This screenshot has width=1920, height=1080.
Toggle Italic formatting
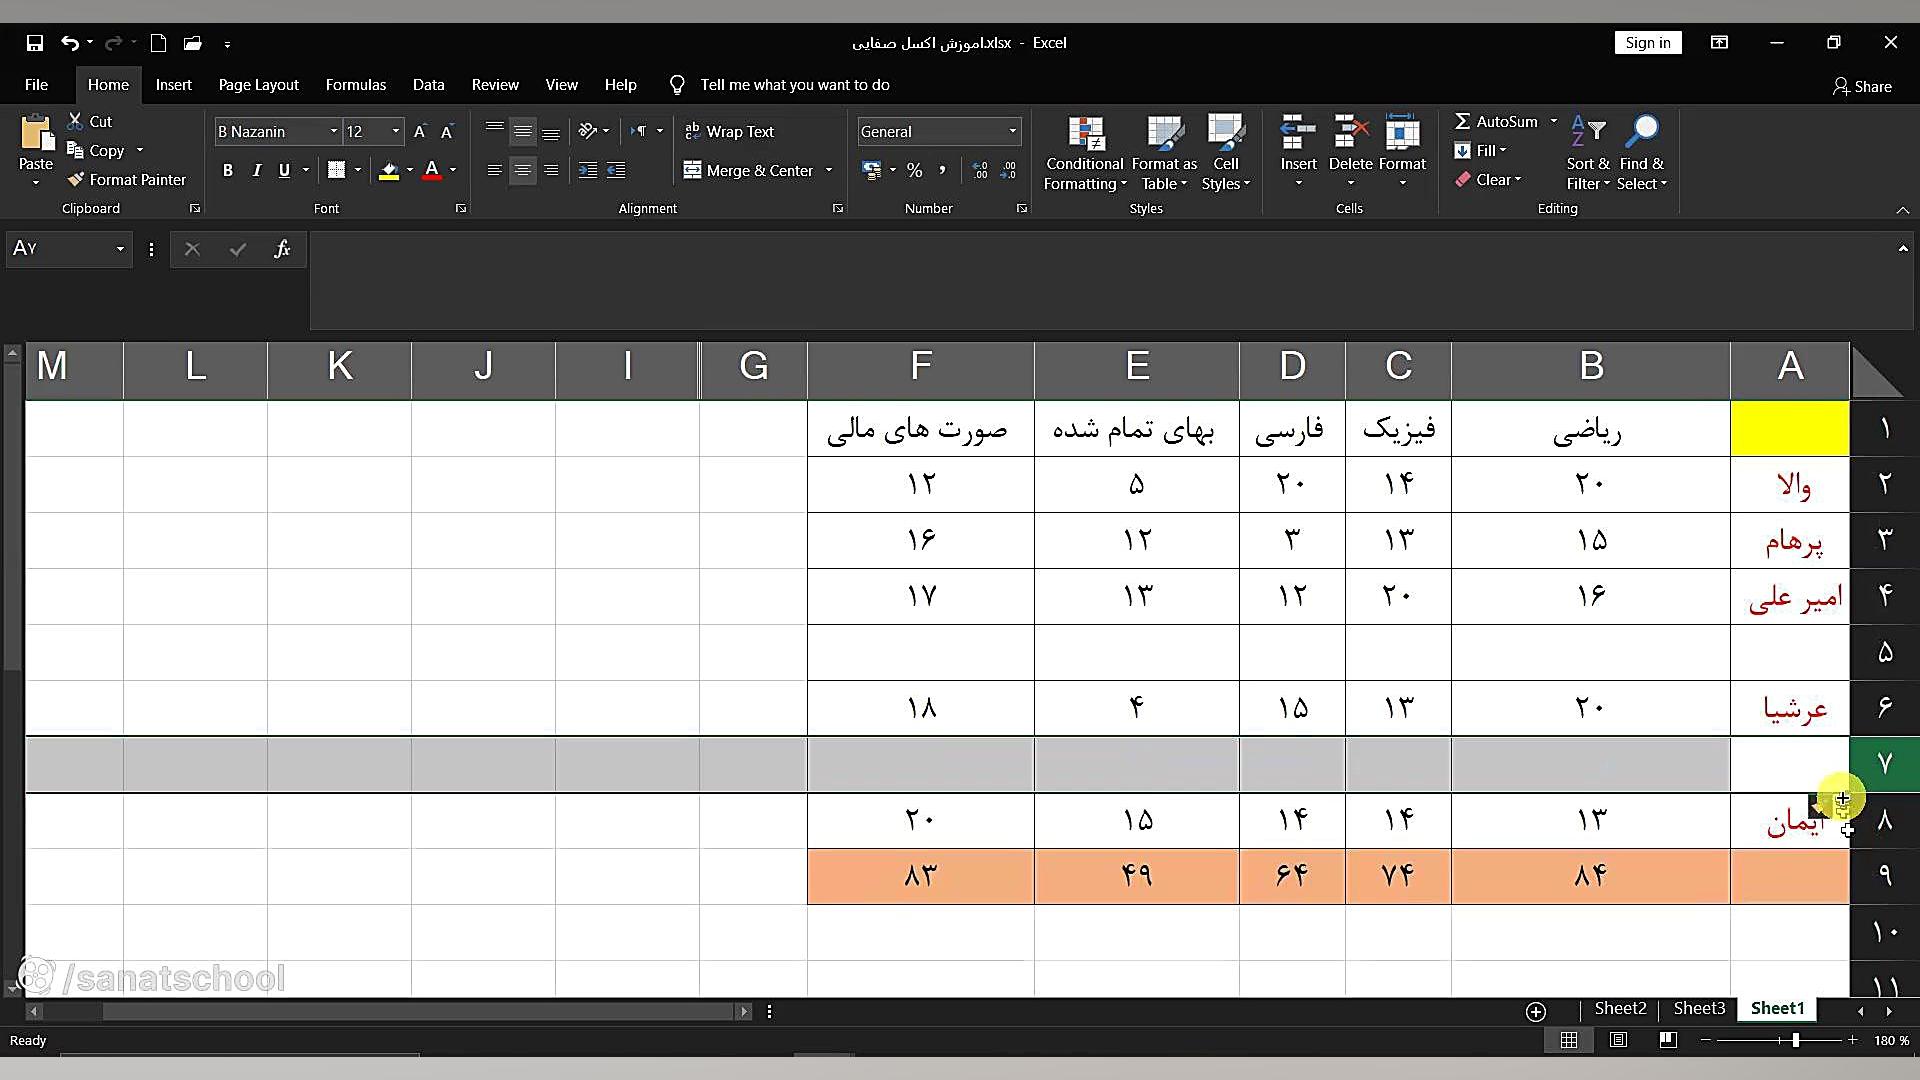point(256,171)
